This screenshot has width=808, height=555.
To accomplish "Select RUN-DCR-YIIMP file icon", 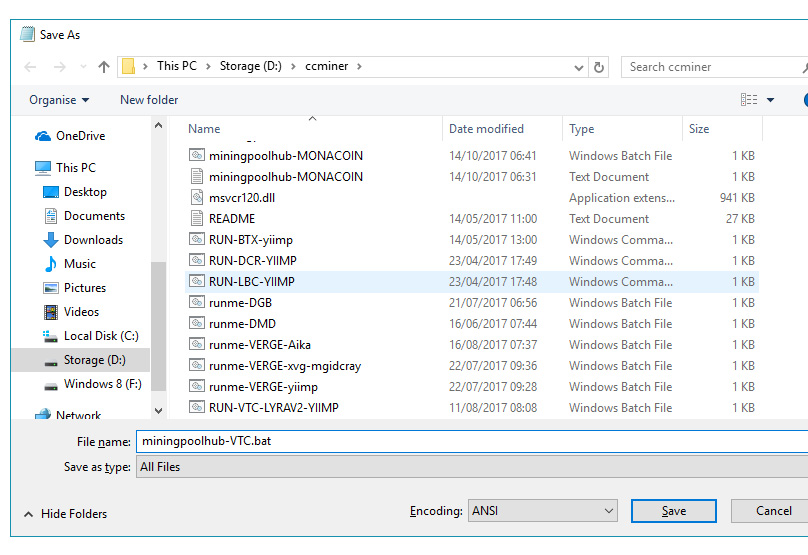I will pos(196,260).
